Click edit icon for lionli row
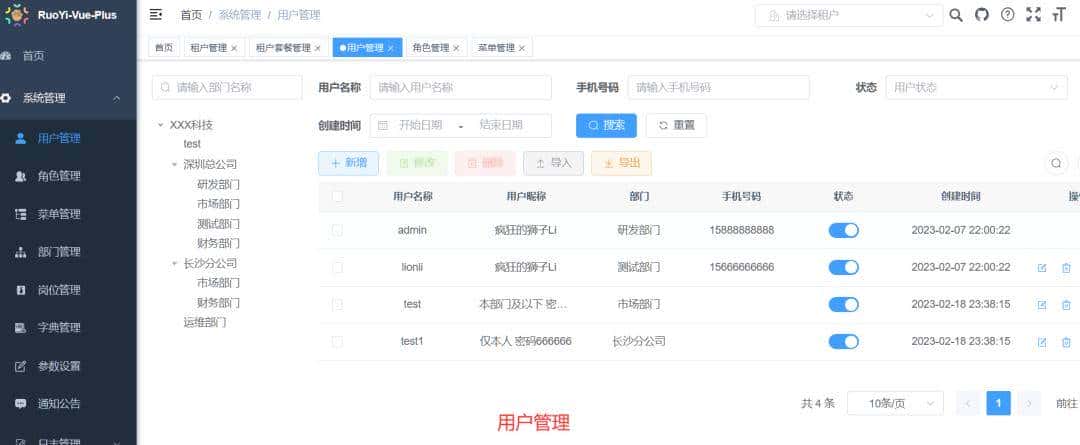 [1041, 267]
